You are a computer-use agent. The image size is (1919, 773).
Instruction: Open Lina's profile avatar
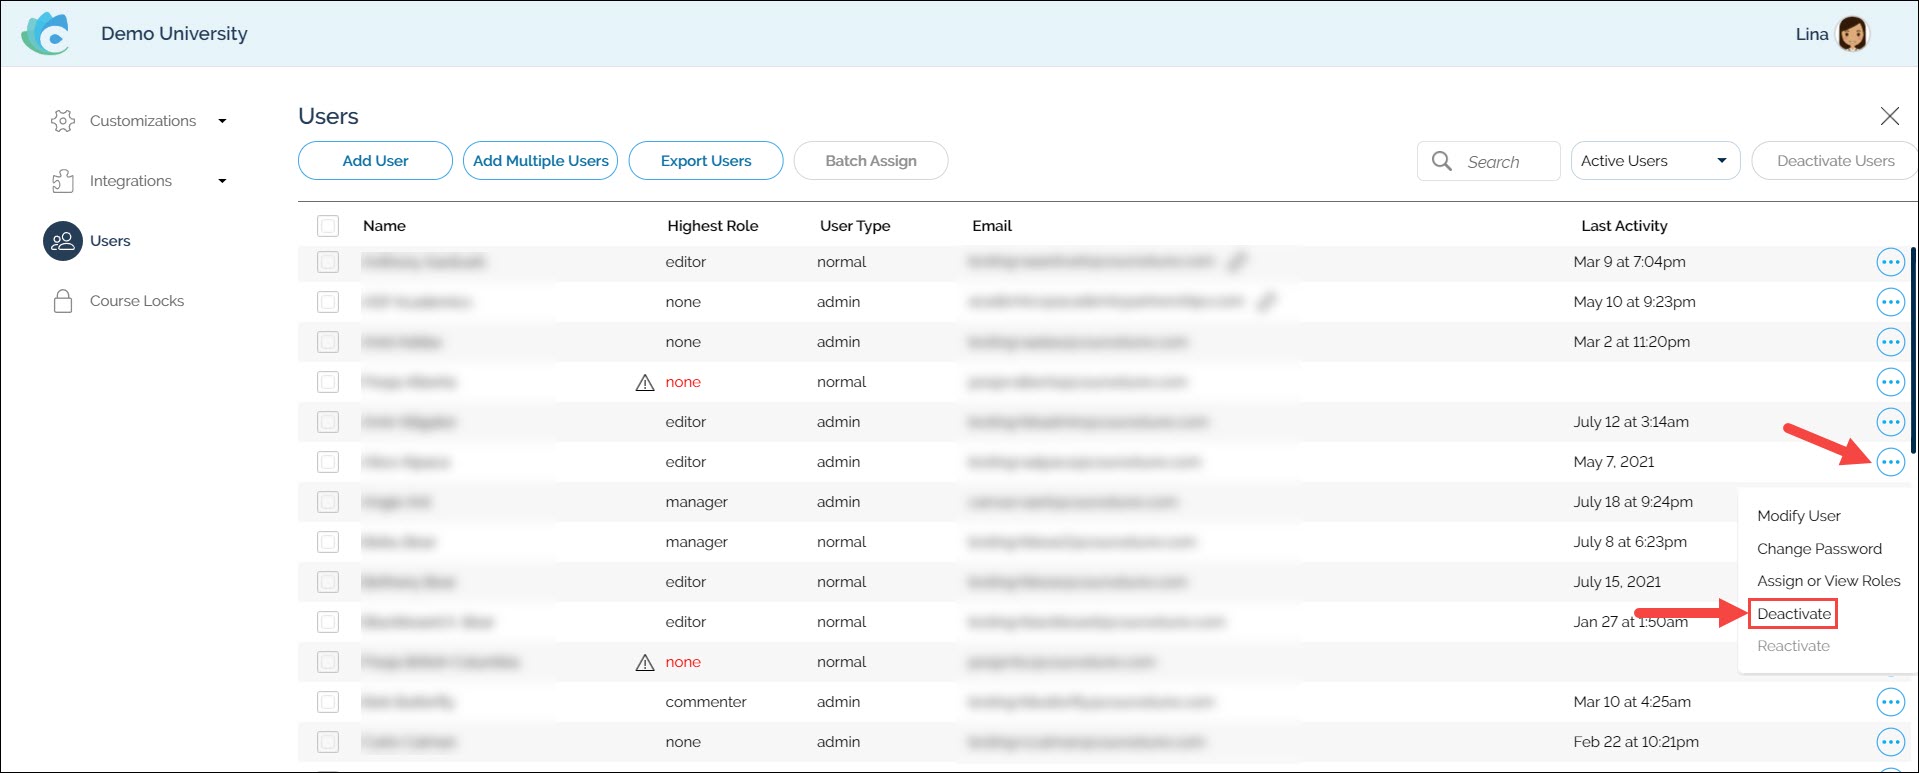(1852, 34)
